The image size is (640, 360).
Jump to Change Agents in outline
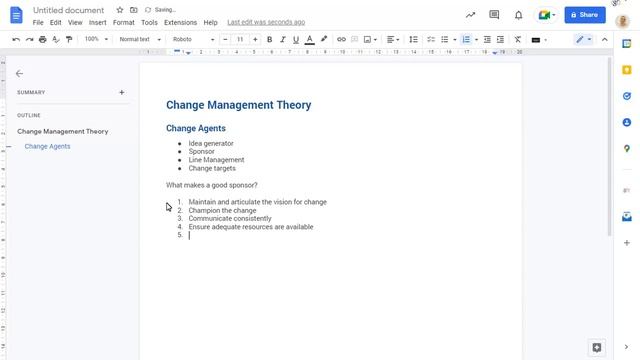(x=47, y=146)
